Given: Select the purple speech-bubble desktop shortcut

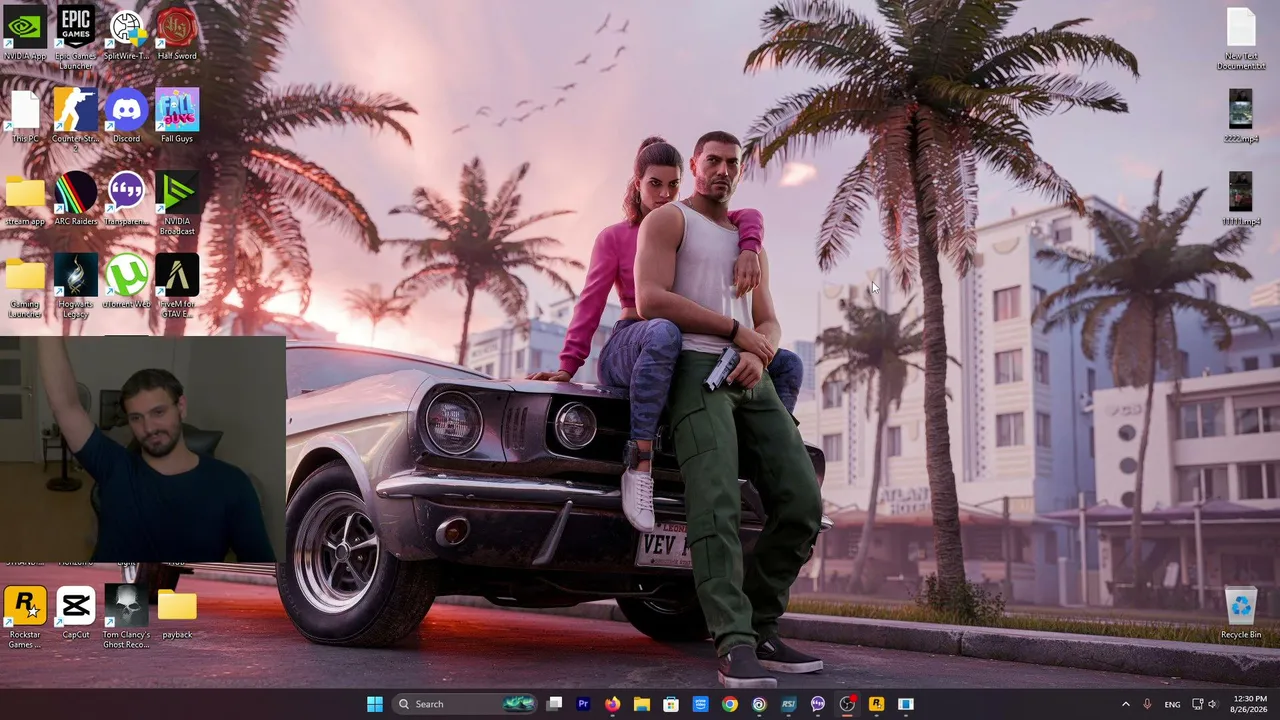Looking at the screenshot, I should click(126, 200).
